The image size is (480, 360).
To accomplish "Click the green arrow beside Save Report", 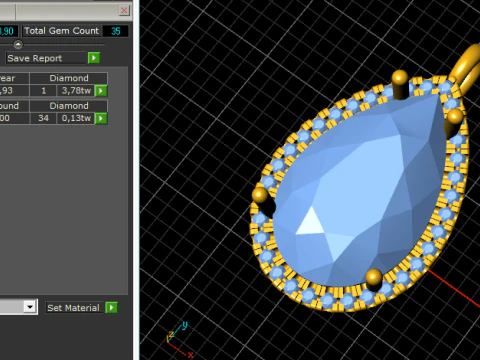I will coord(94,58).
